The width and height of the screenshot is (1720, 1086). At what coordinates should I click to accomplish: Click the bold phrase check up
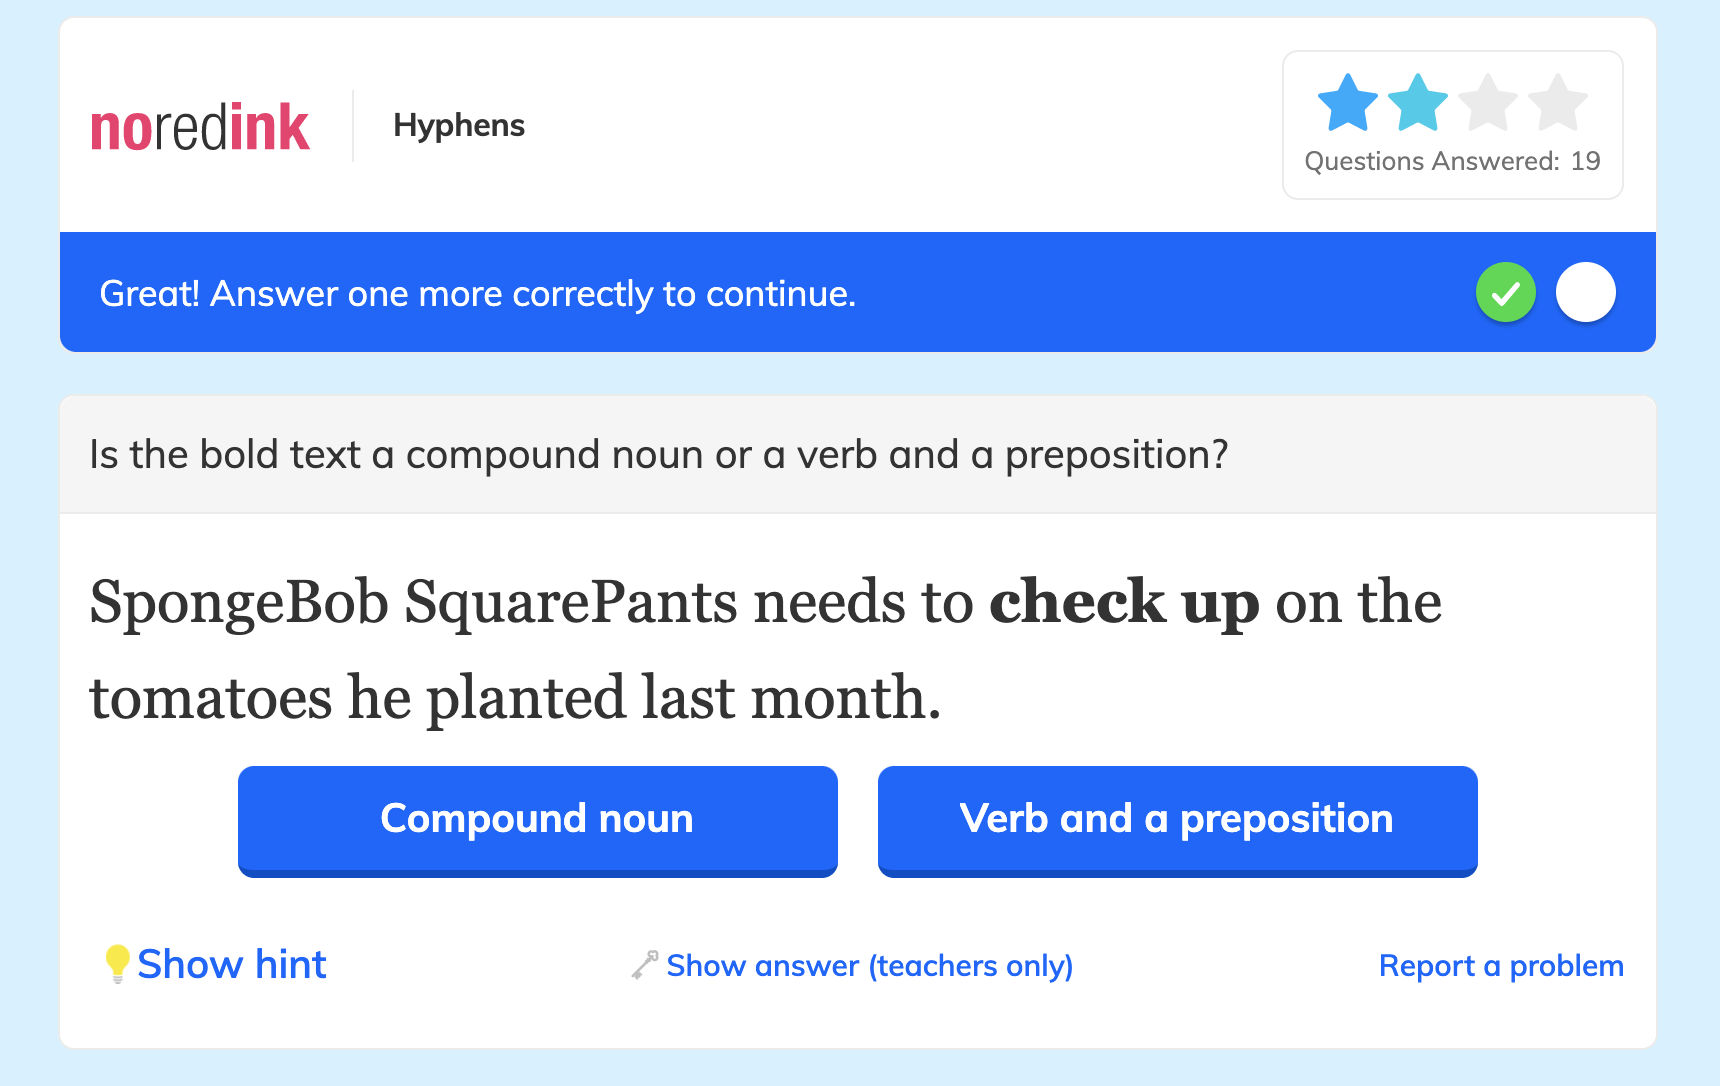[x=1124, y=603]
